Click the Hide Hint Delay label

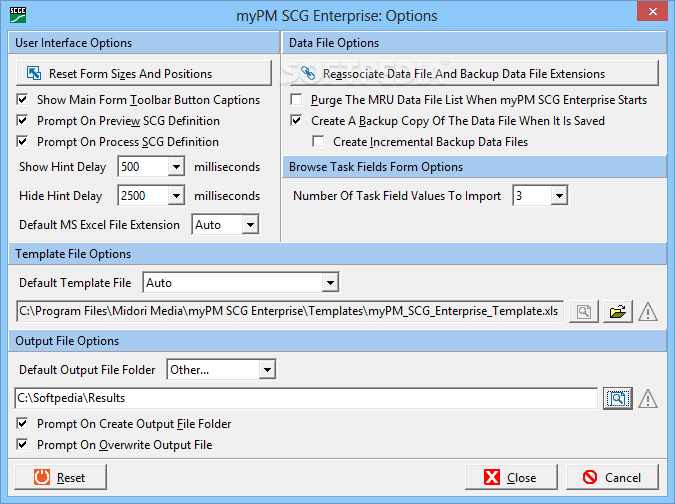(x=61, y=196)
